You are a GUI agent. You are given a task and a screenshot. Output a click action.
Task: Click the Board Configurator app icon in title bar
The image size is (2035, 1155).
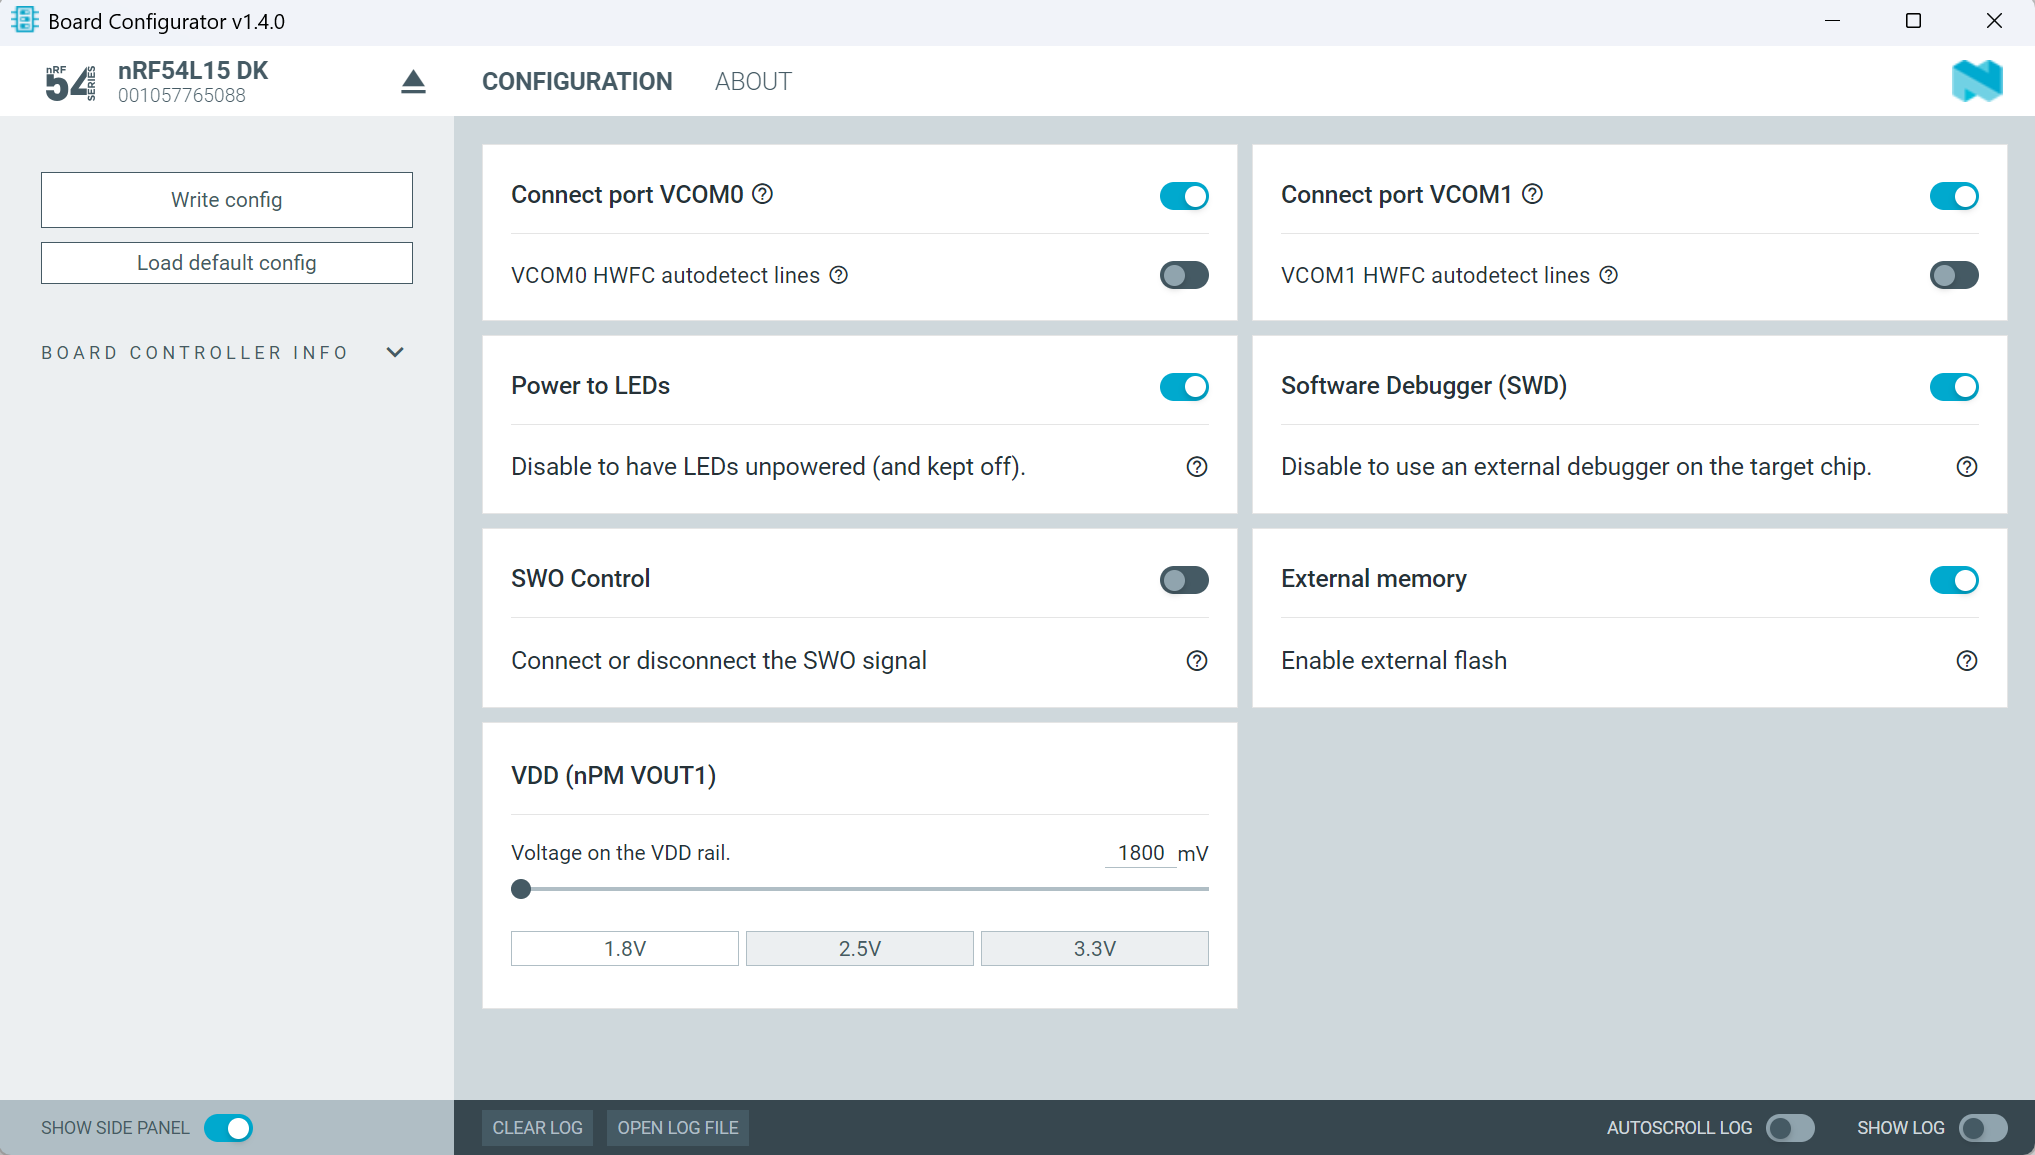pyautogui.click(x=24, y=20)
